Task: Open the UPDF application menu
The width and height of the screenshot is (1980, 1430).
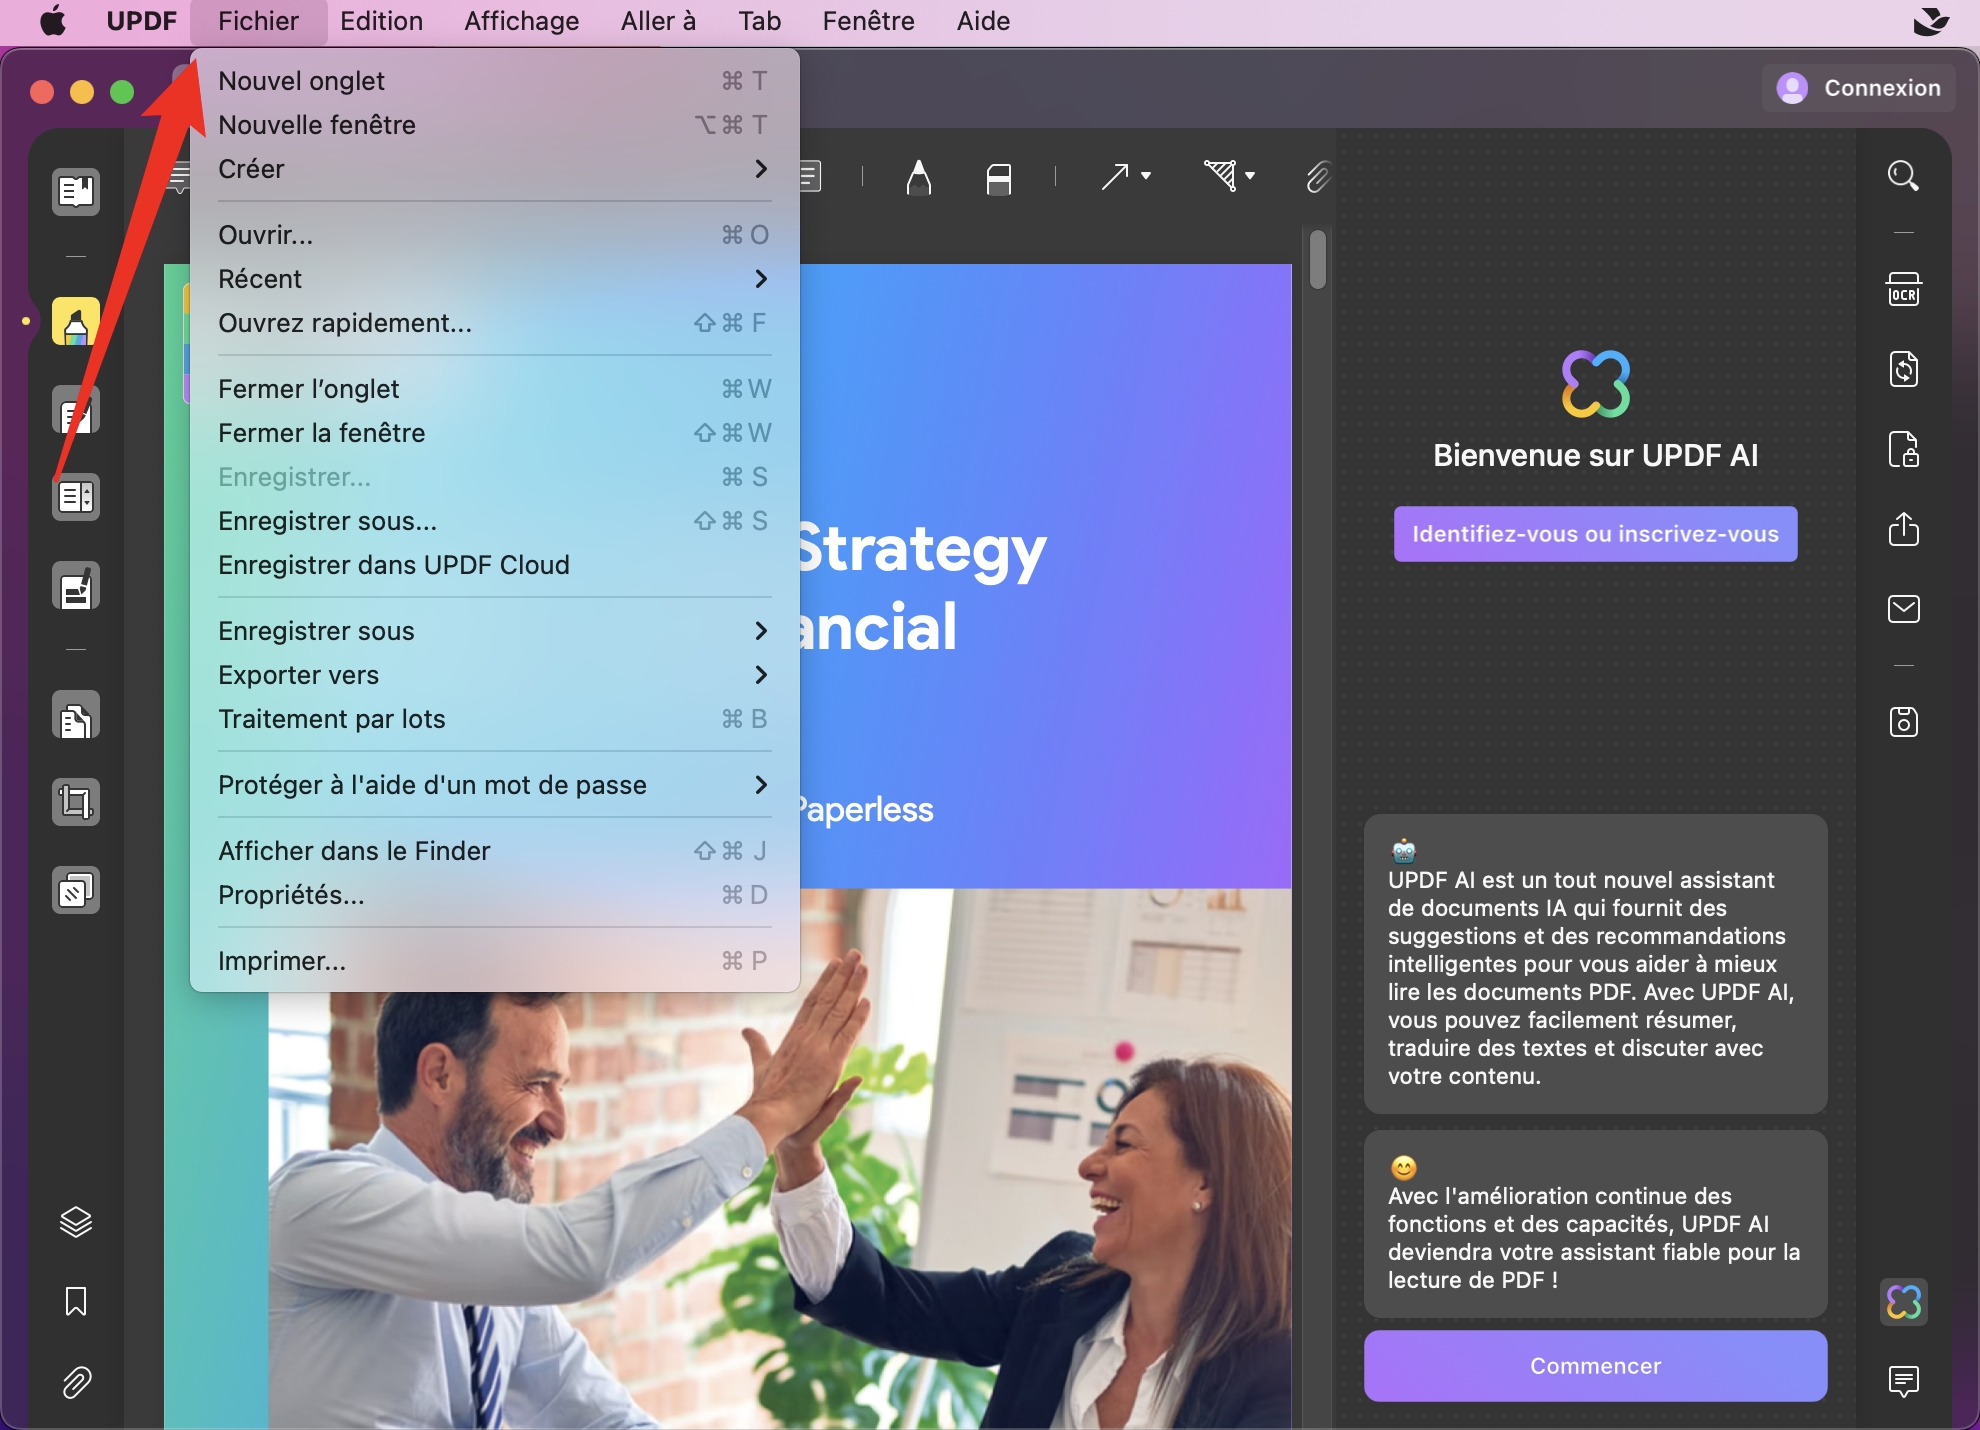Action: [x=141, y=21]
